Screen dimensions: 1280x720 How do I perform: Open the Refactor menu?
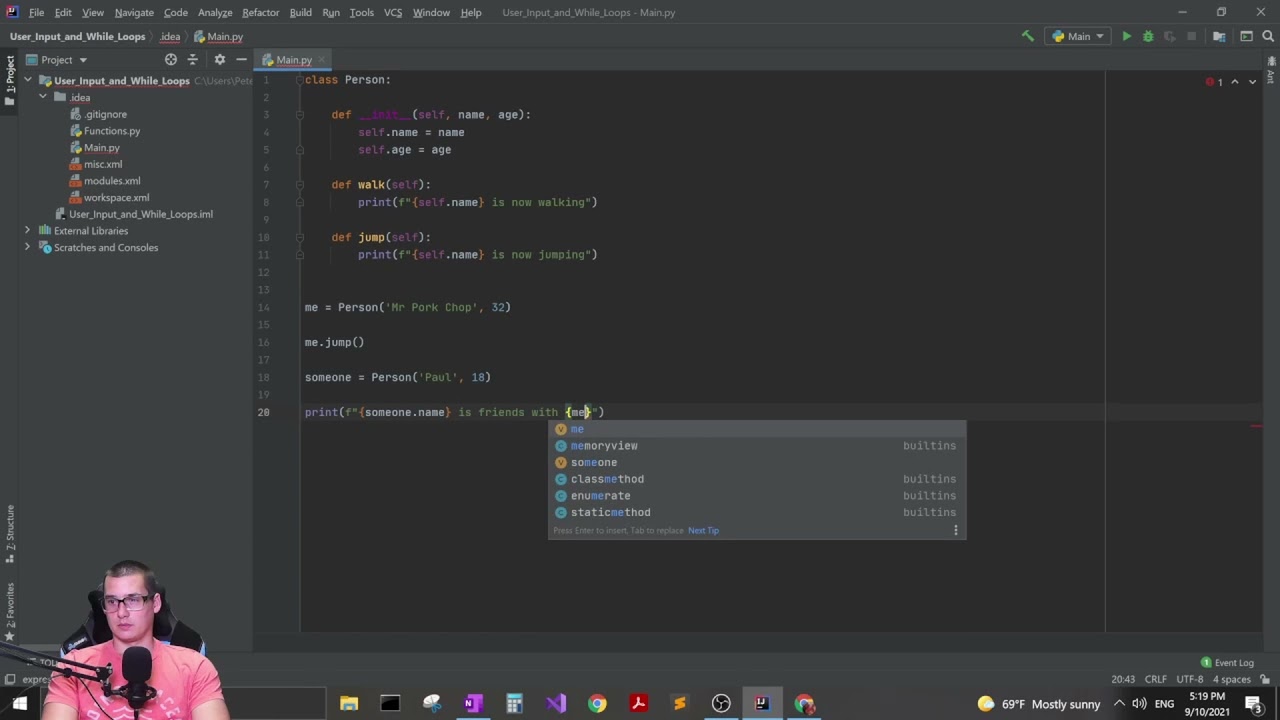pos(260,12)
